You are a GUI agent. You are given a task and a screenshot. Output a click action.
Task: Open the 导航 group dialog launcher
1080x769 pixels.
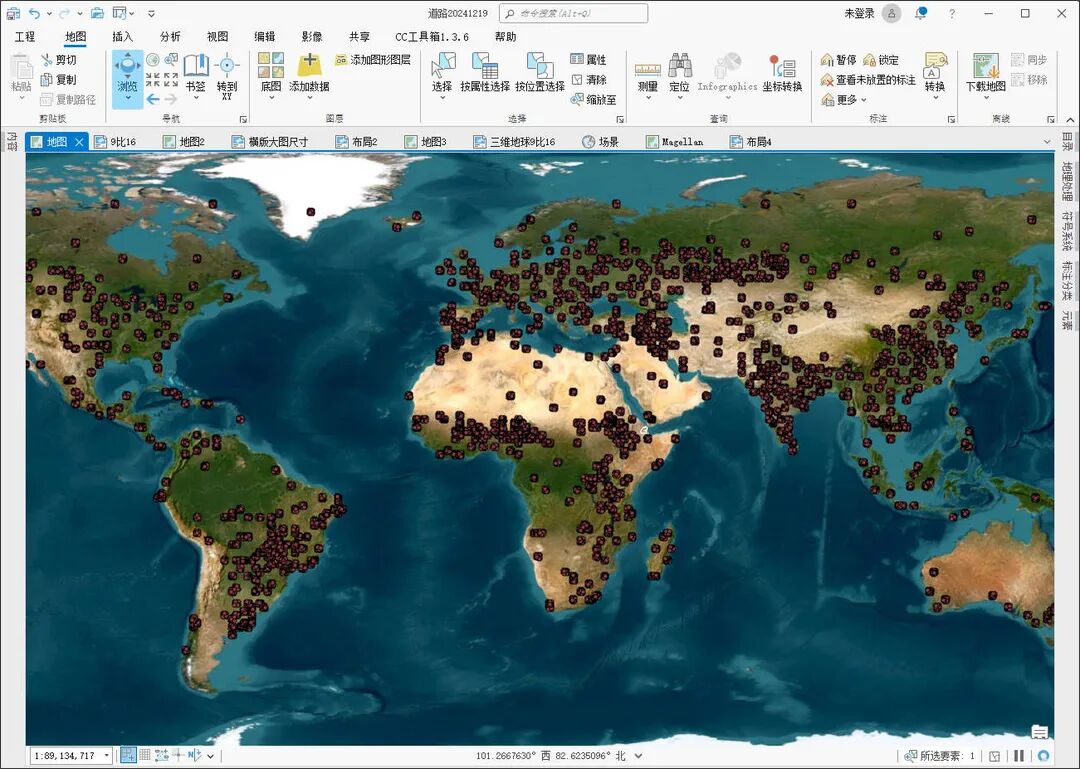242,119
